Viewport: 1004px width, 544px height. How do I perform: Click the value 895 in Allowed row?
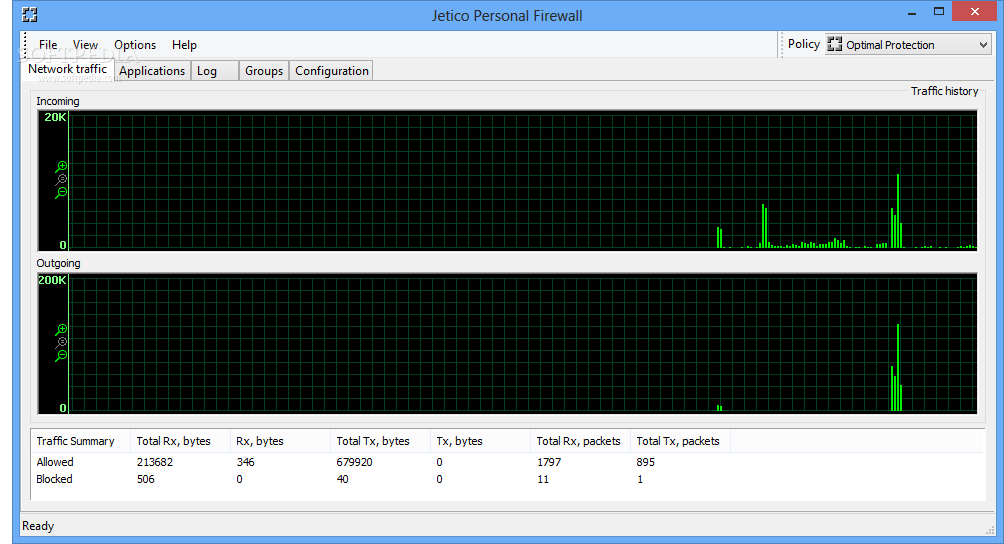[645, 462]
